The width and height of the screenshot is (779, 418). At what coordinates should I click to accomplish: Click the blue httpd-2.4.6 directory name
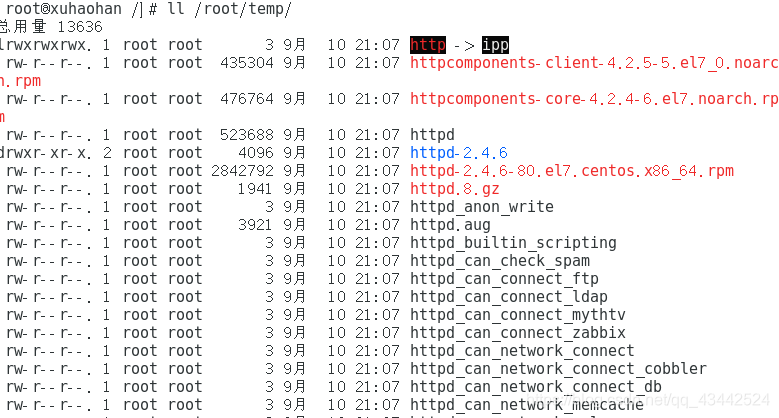coord(459,153)
